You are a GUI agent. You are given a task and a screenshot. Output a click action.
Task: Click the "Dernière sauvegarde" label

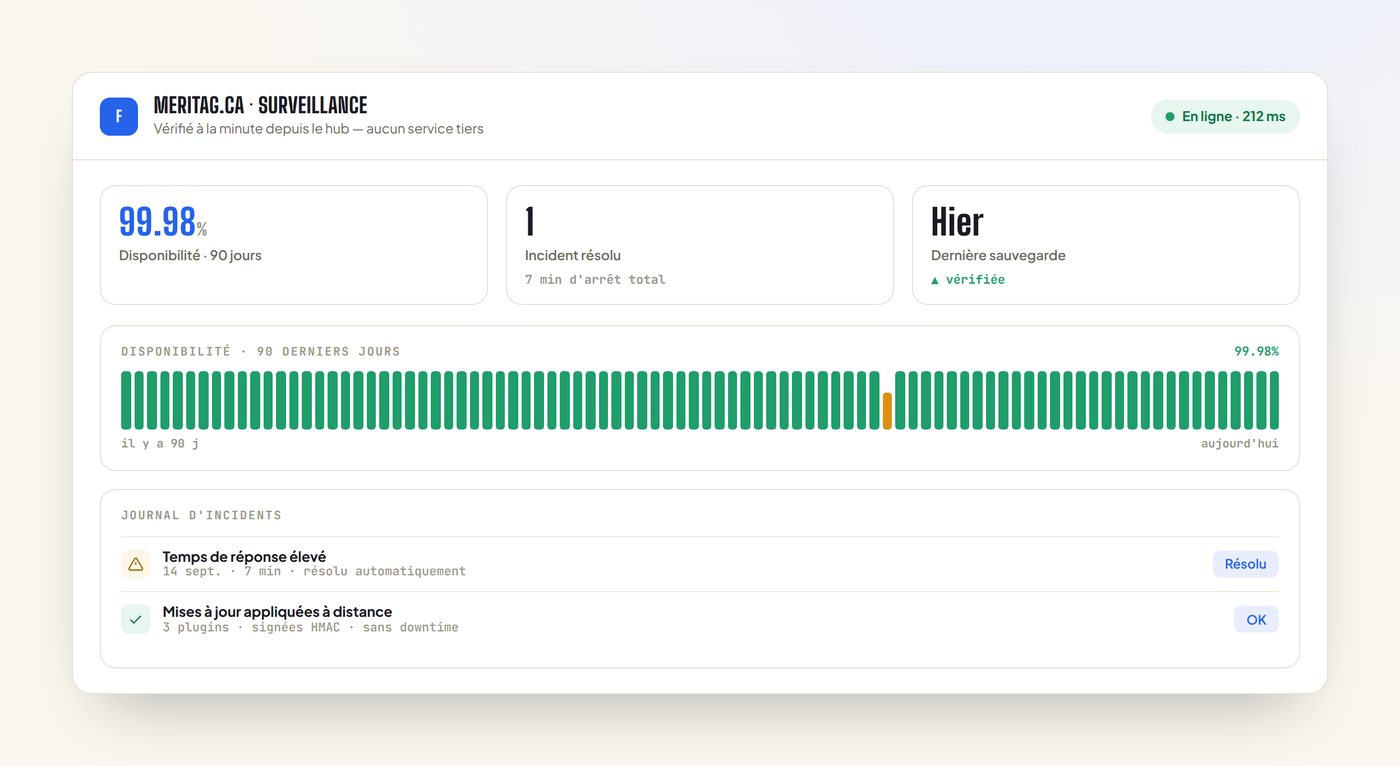(x=998, y=255)
